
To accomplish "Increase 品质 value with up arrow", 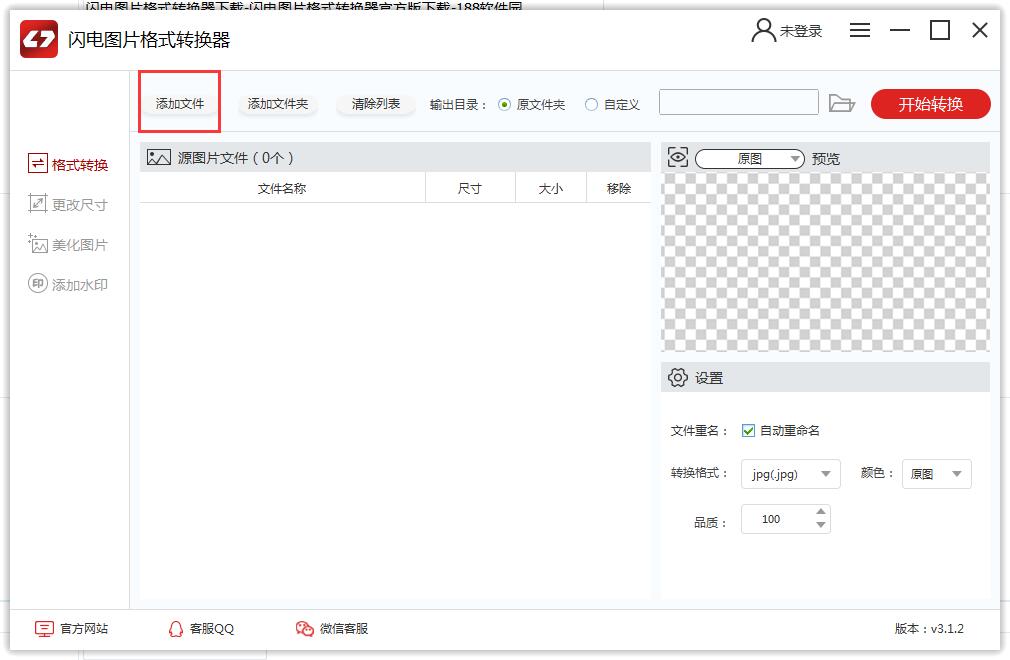I will [x=821, y=513].
